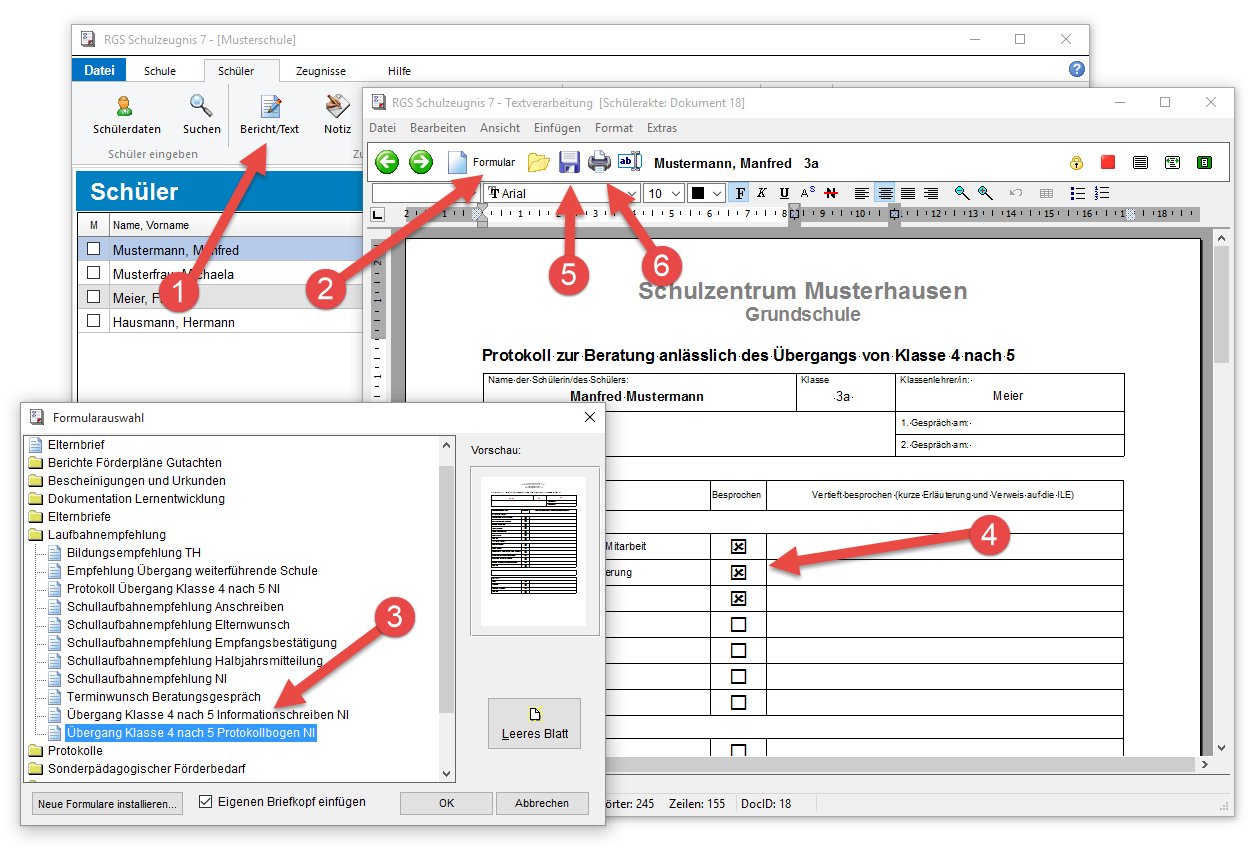The width and height of the screenshot is (1260, 858).
Task: Uncheck Eigenen Briefkopf einfügen
Action: [207, 802]
